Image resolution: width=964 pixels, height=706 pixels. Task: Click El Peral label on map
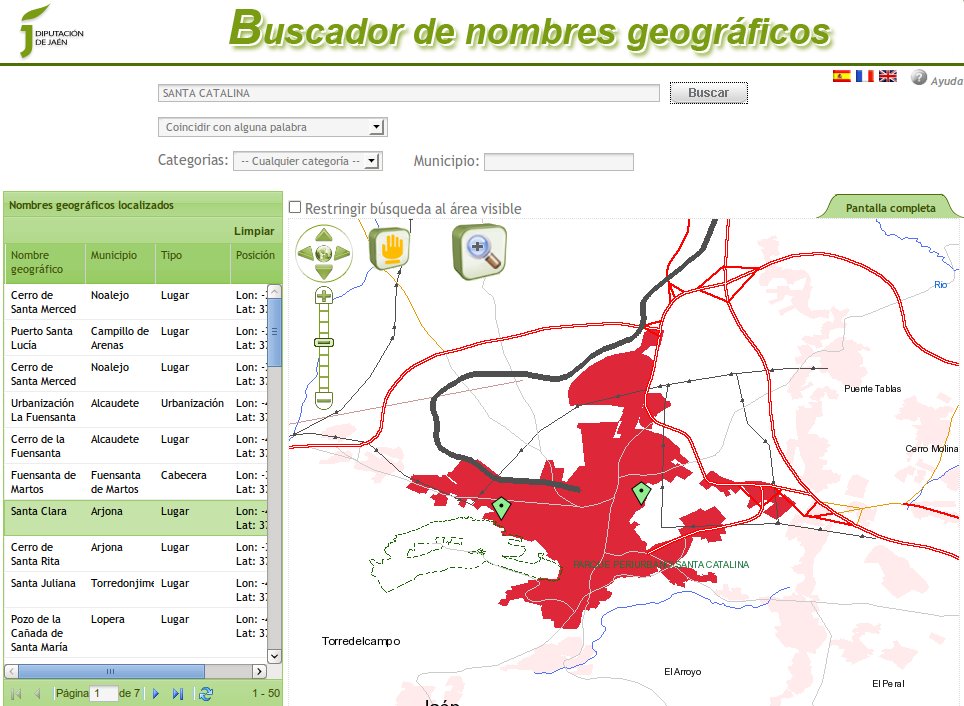coord(888,684)
